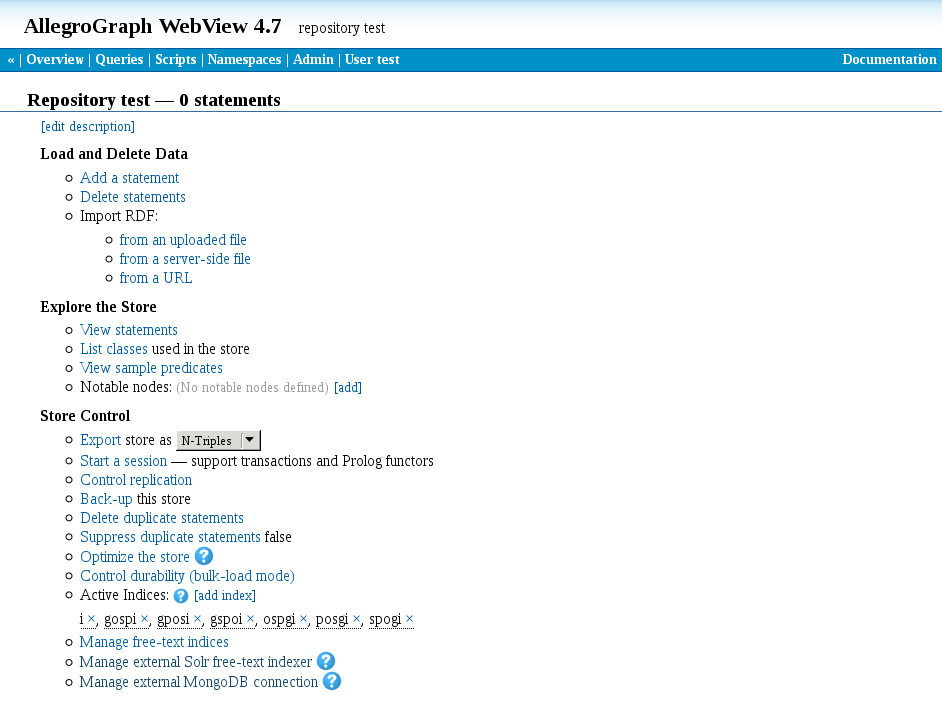Screen dimensions: 942x723
Task: Open the Documentation link
Action: (x=889, y=59)
